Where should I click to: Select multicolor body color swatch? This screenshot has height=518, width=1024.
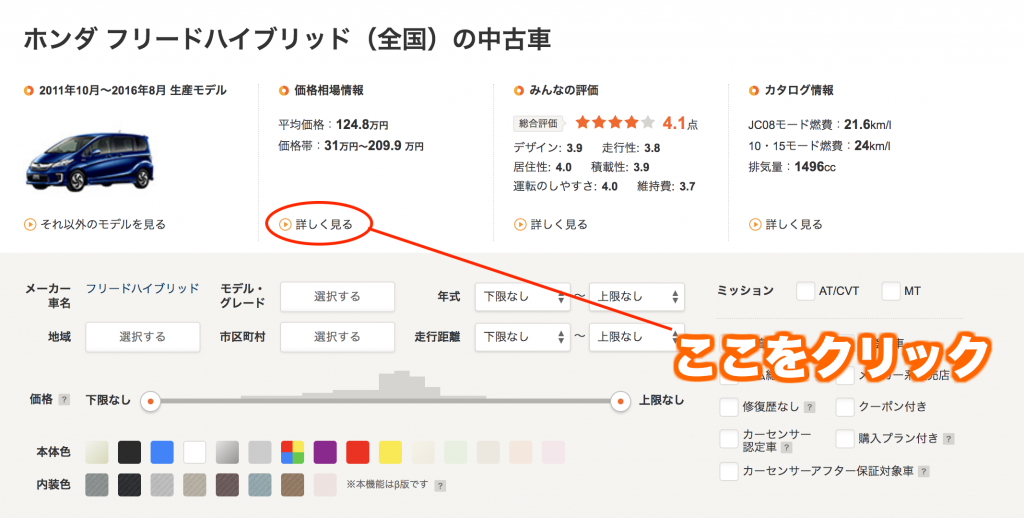pos(293,452)
